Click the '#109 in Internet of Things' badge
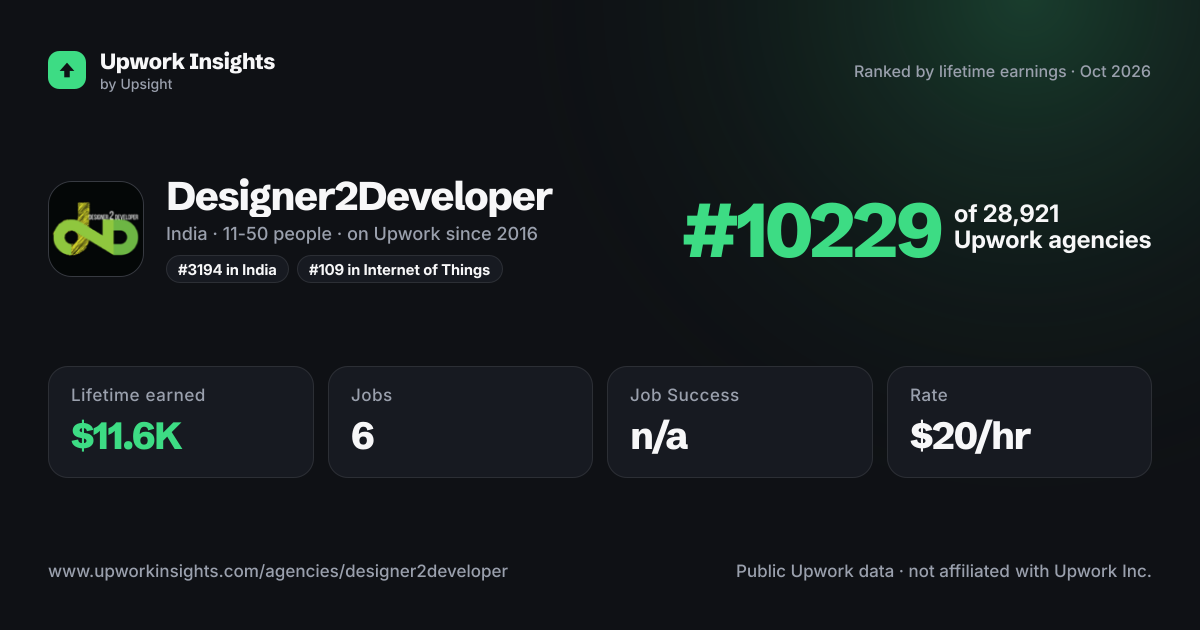This screenshot has width=1200, height=630. (400, 269)
